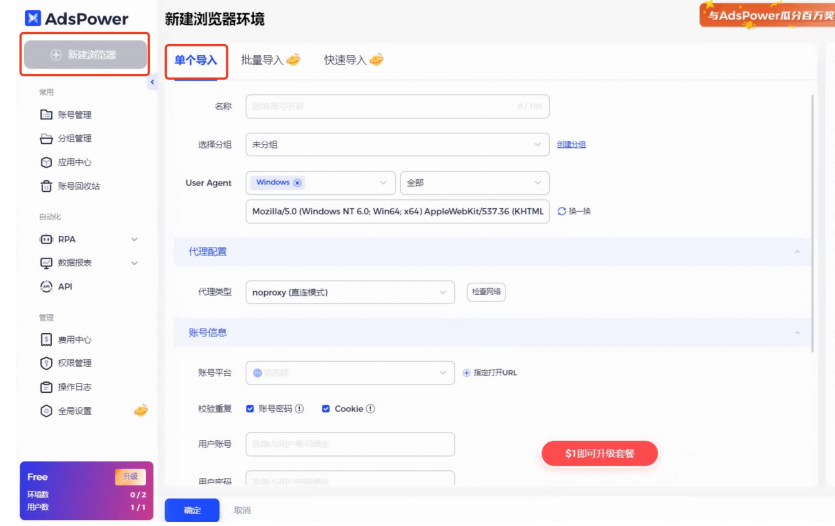
Task: Click plus icon for 指定打开URL
Action: [466, 373]
